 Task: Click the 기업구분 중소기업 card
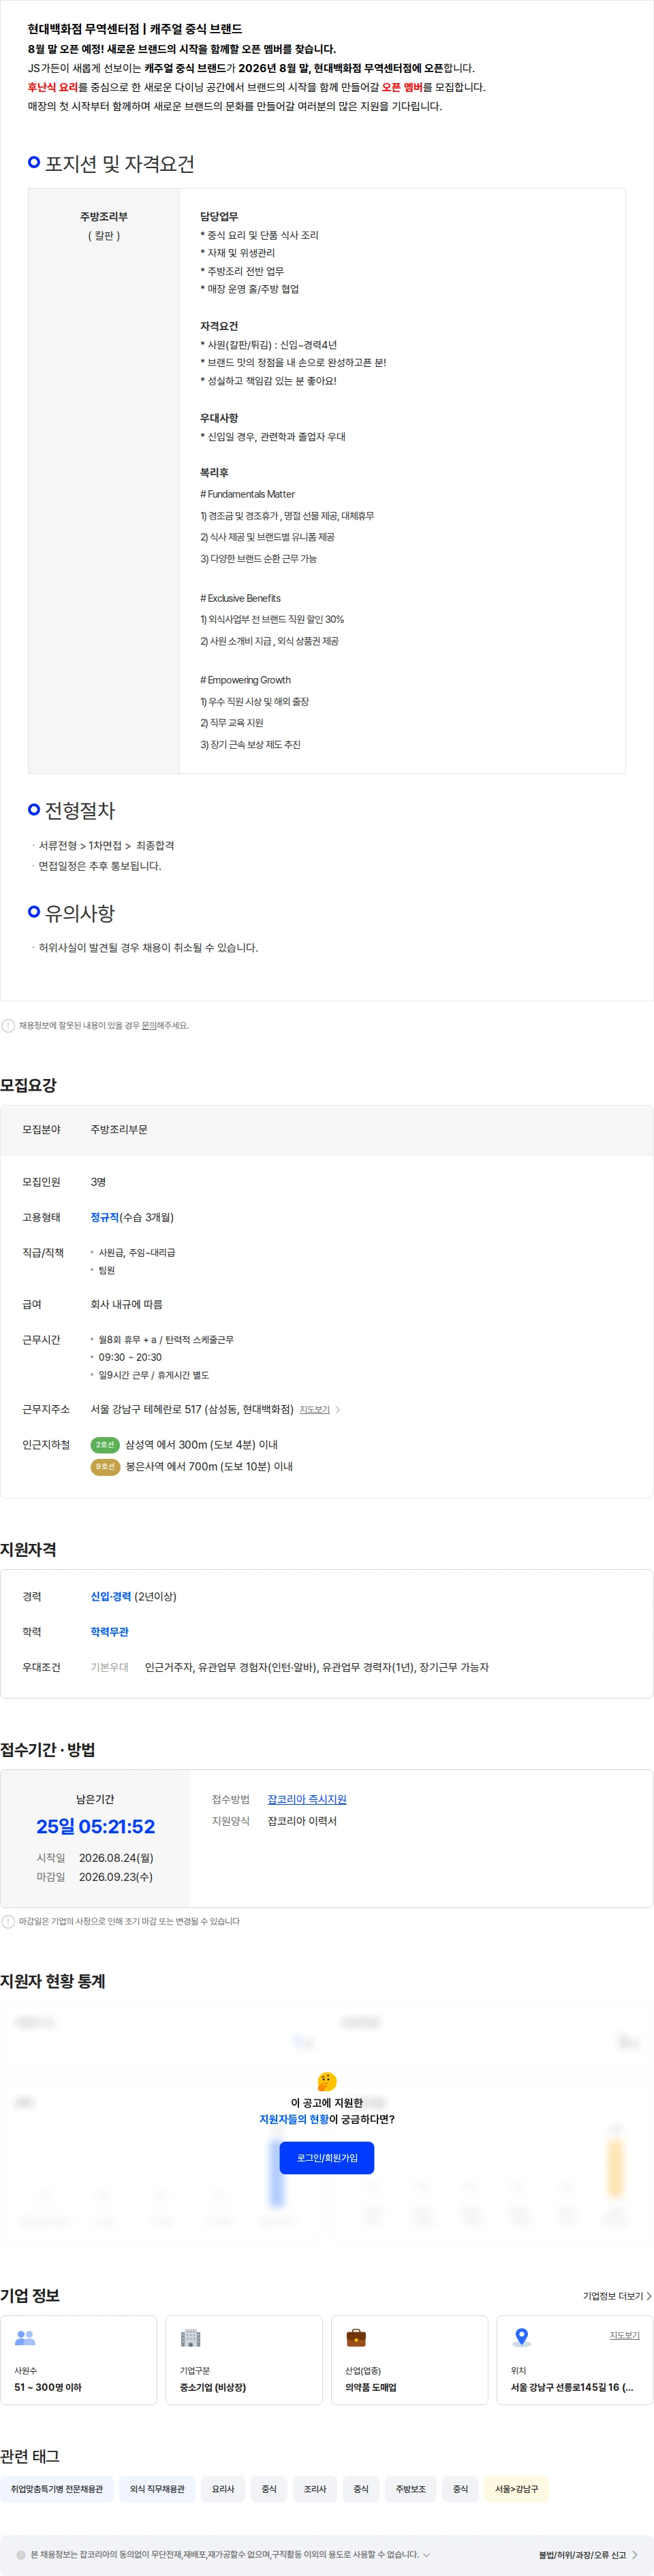click(244, 2359)
